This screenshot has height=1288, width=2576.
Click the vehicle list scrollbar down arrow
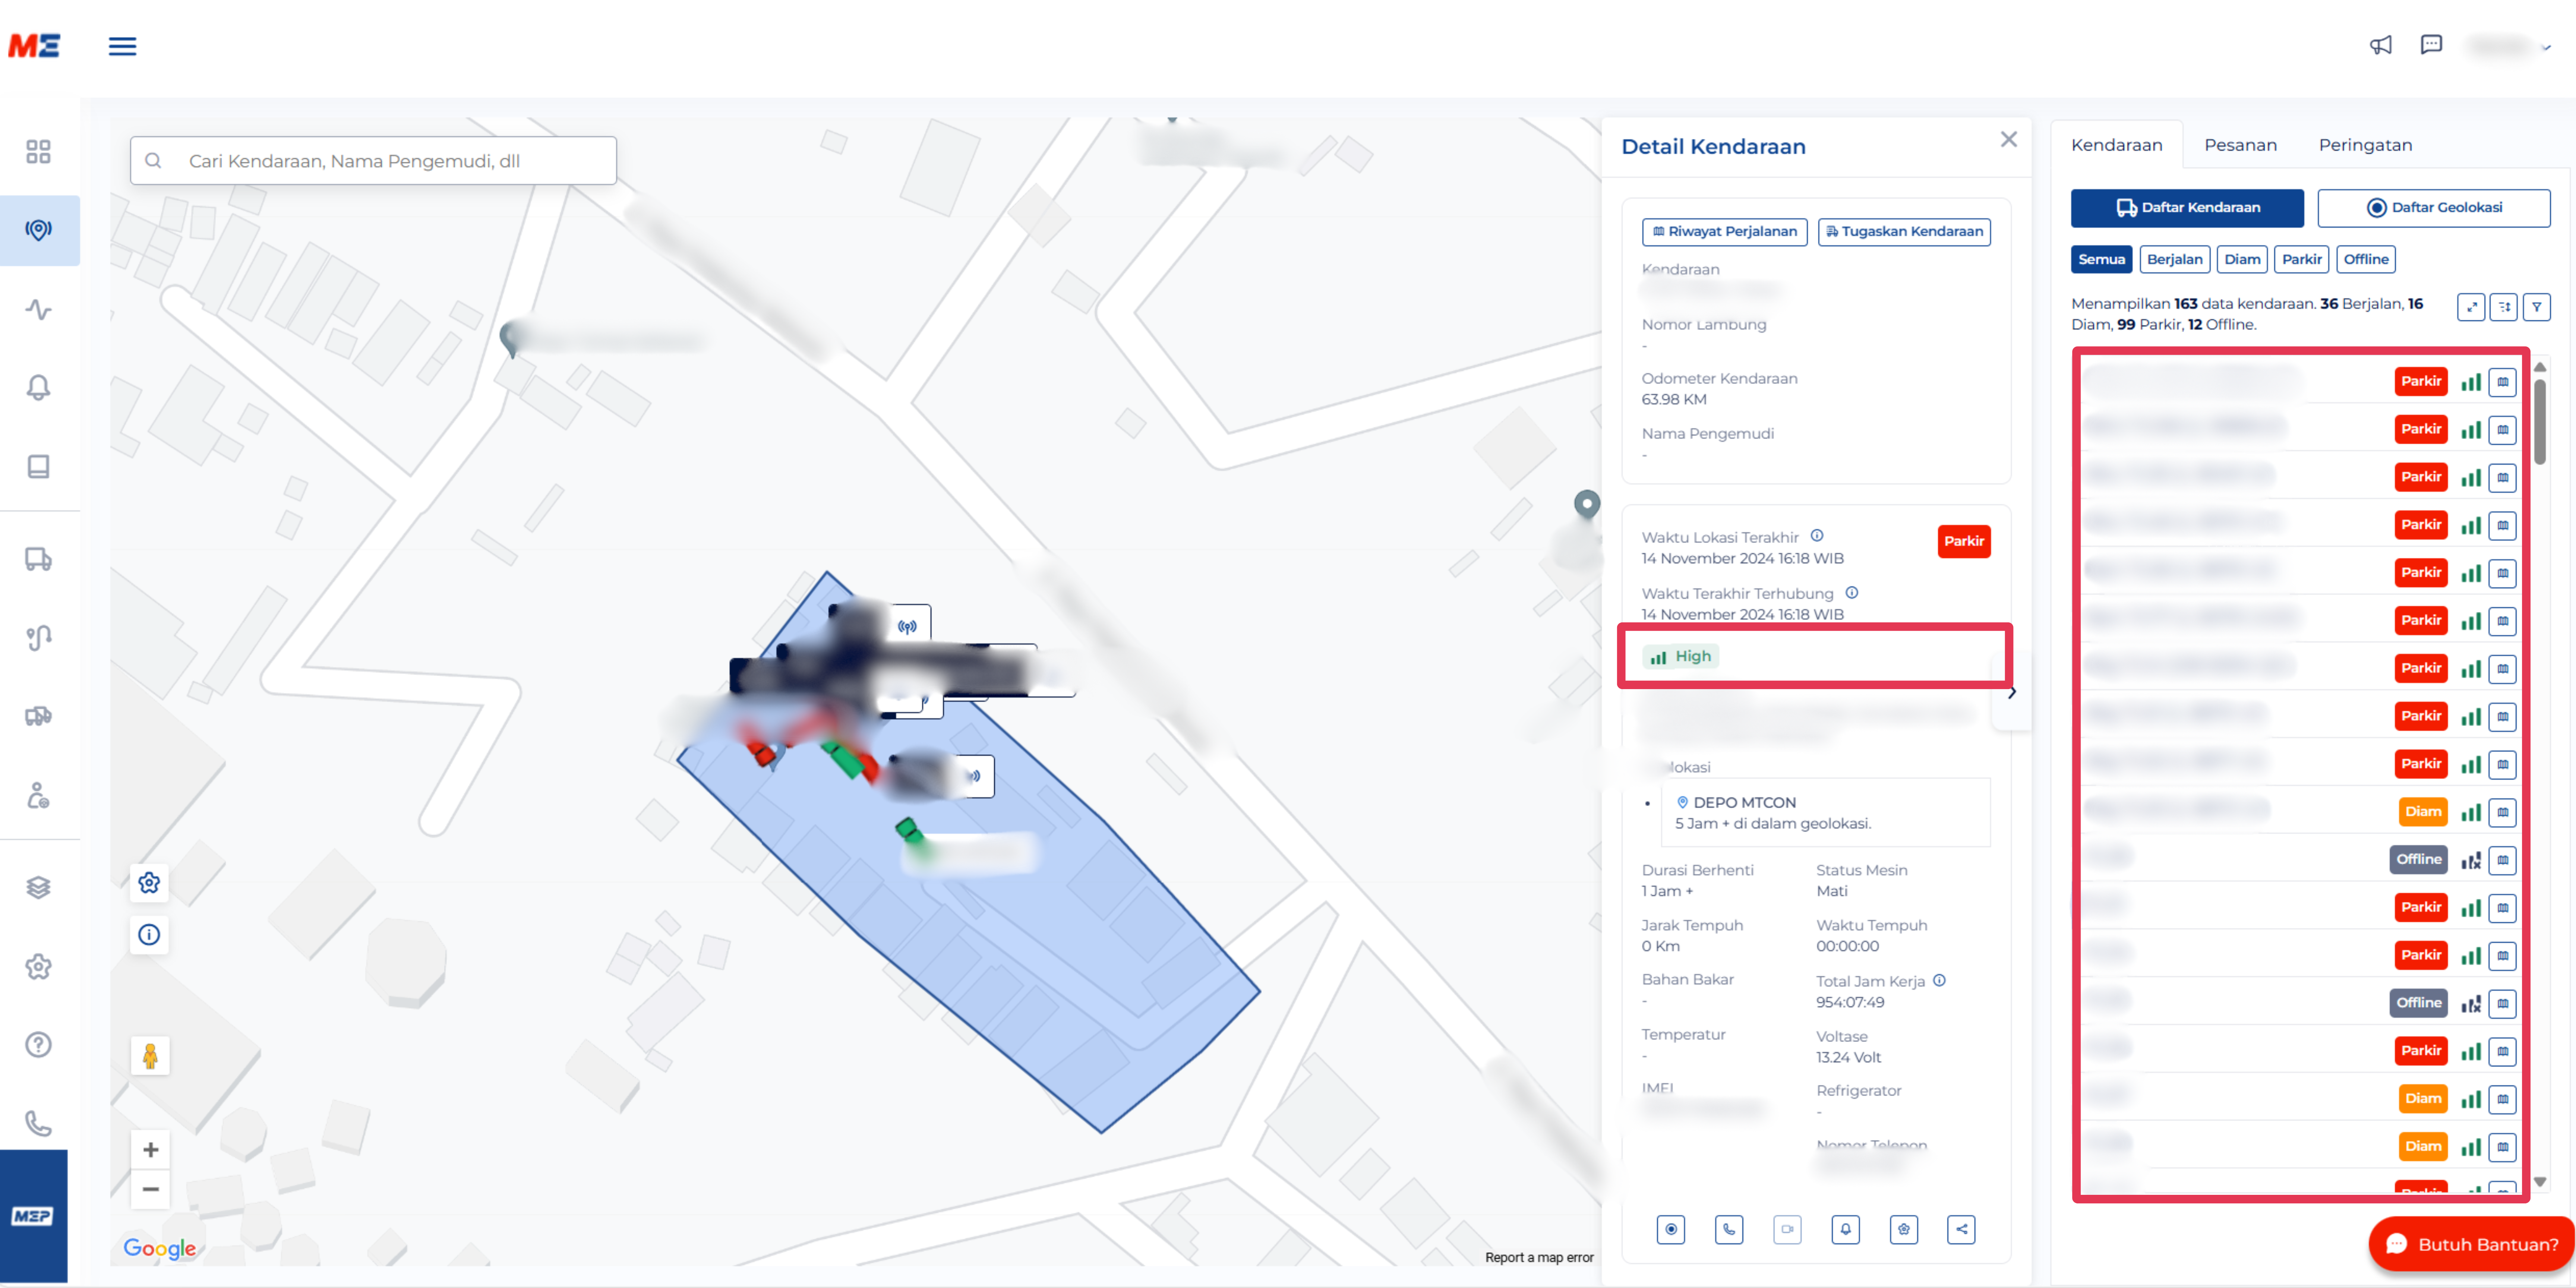[x=2540, y=1182]
